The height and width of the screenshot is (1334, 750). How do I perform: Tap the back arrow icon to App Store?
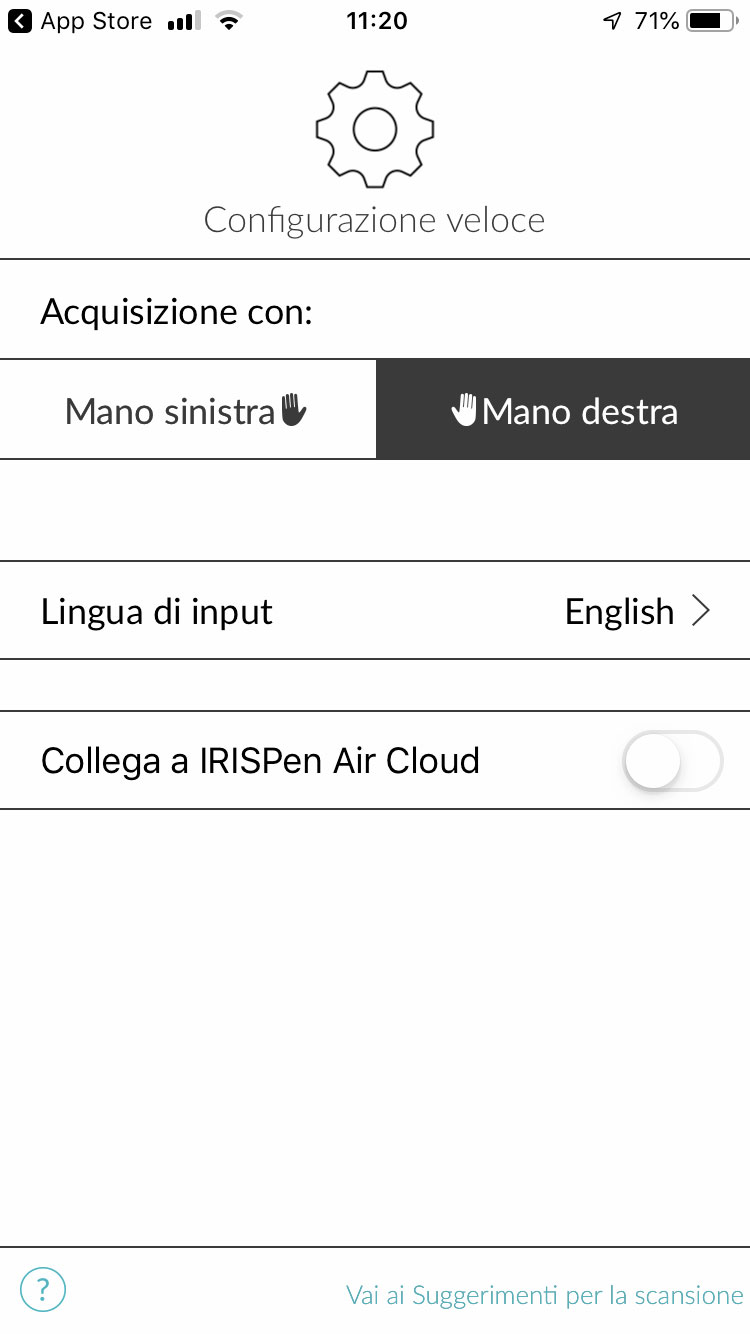point(20,21)
